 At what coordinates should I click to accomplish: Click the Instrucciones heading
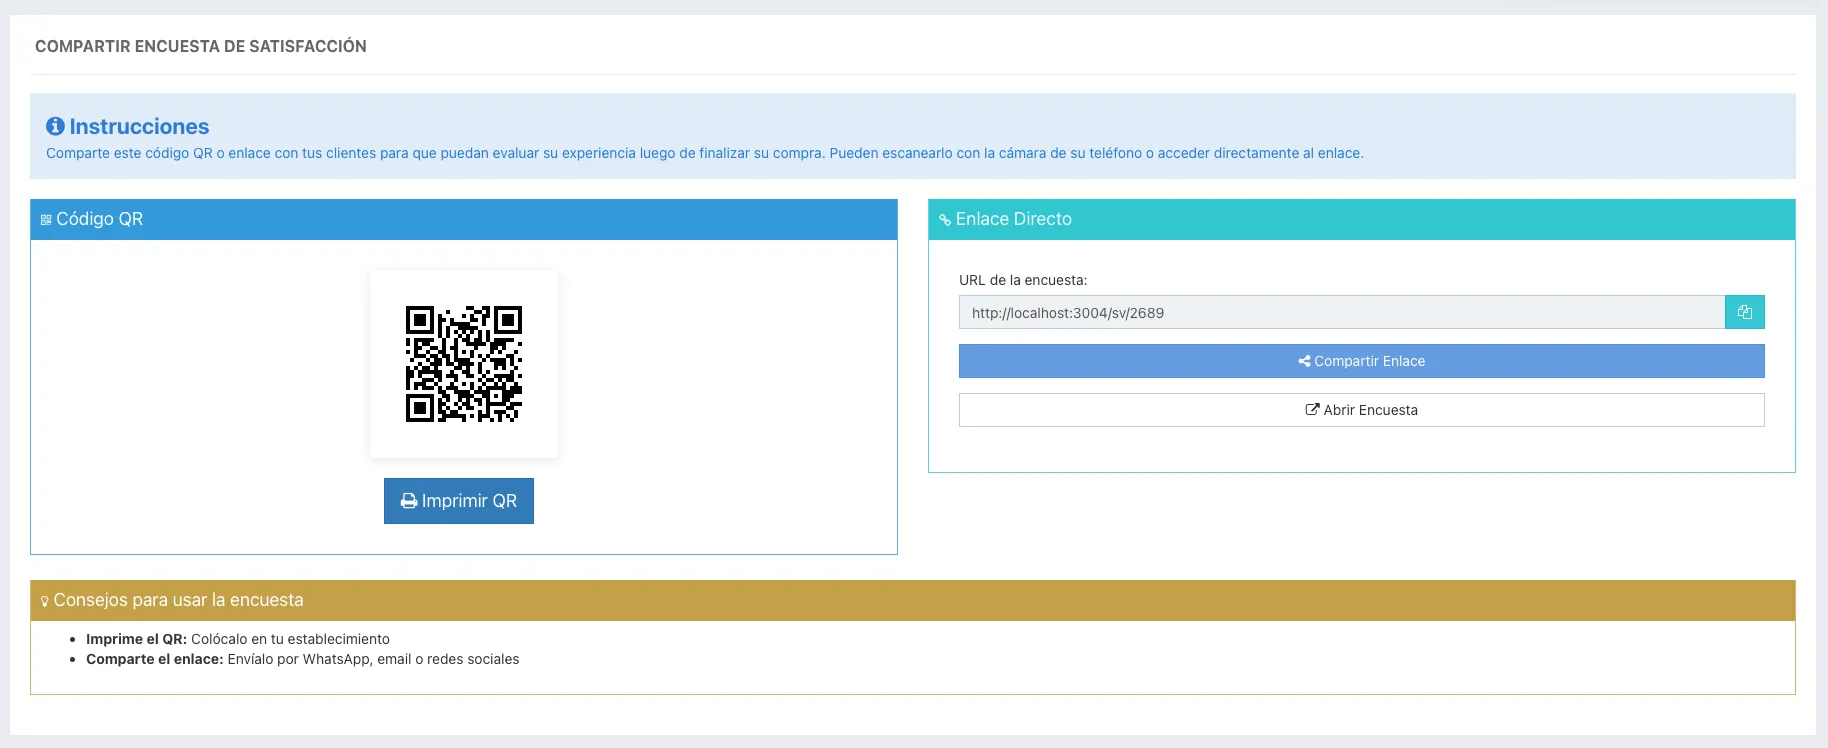pyautogui.click(x=139, y=127)
